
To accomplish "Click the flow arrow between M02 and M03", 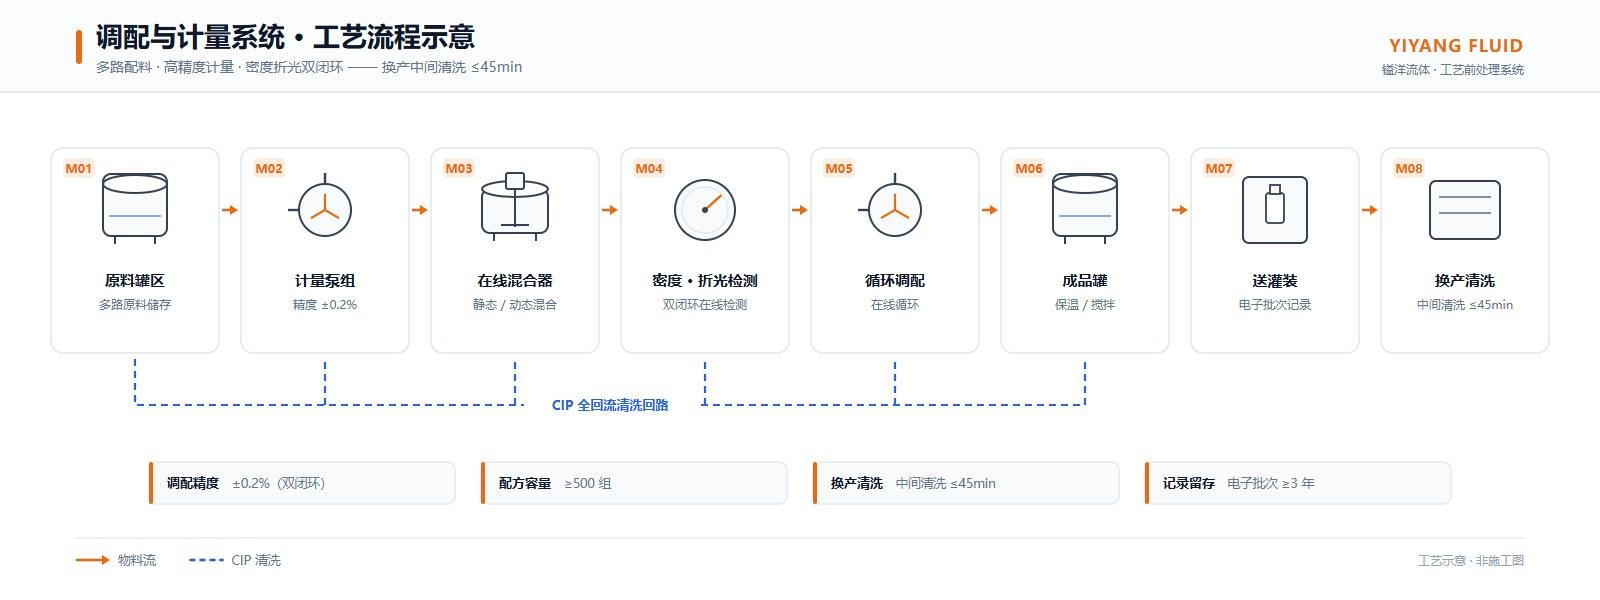I will point(420,210).
